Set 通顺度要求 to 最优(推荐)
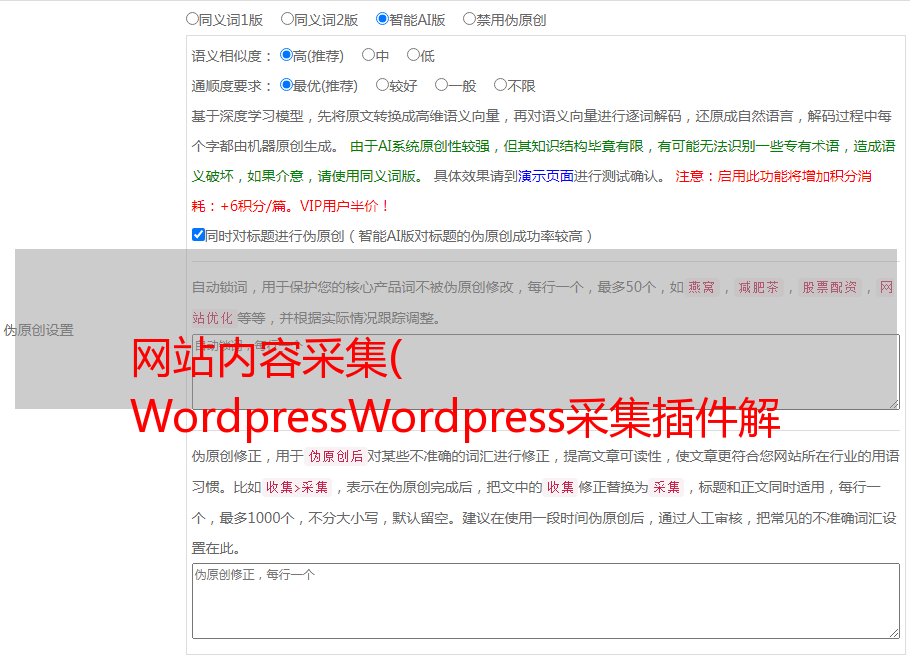 coord(286,85)
